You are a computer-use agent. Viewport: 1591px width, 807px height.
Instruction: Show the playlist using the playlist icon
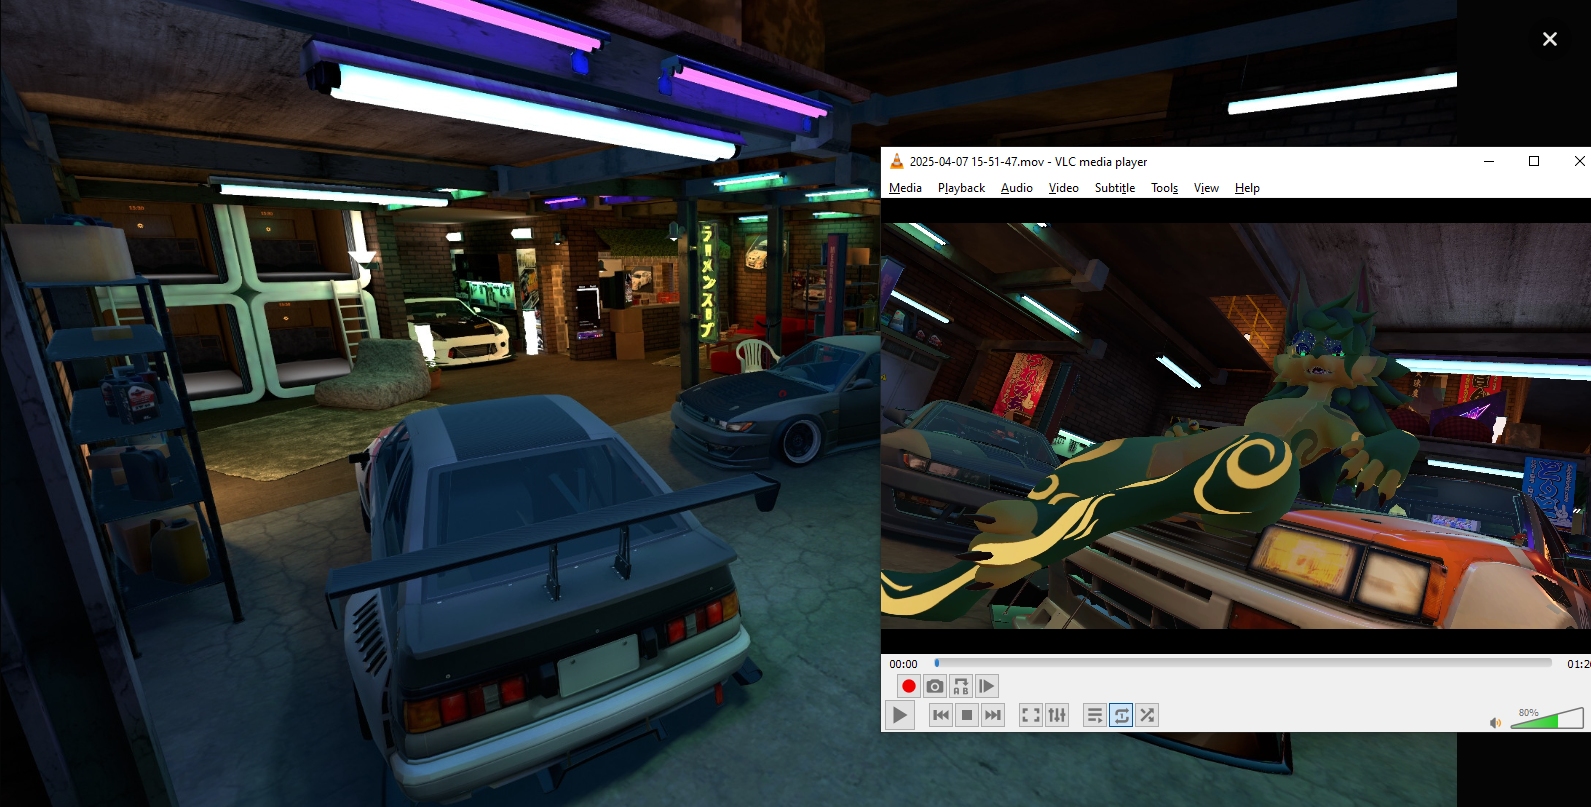point(1095,715)
